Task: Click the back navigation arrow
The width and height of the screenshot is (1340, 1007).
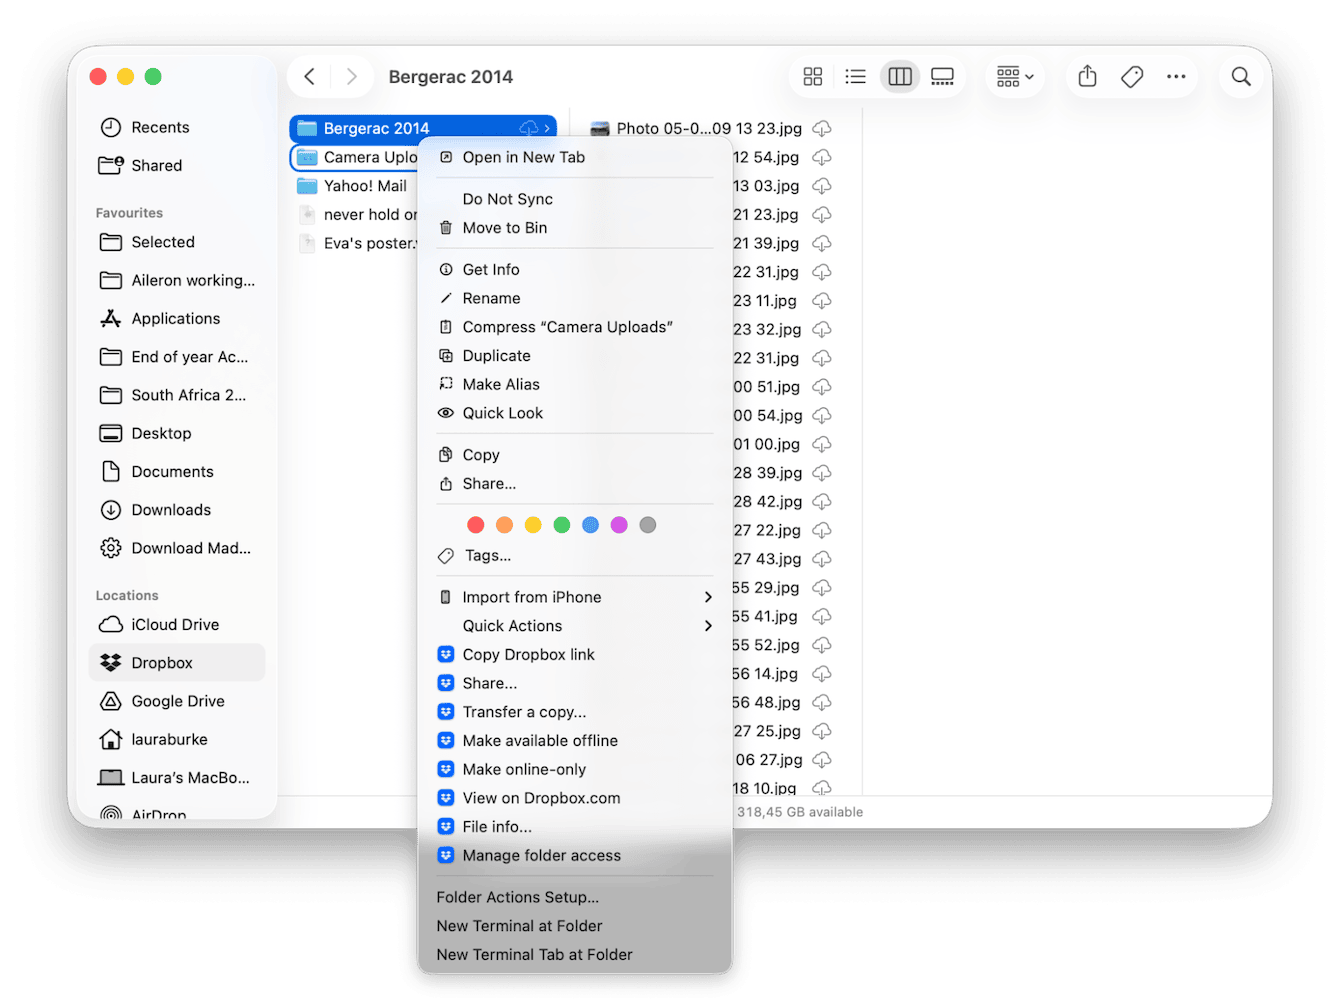Action: (x=309, y=76)
